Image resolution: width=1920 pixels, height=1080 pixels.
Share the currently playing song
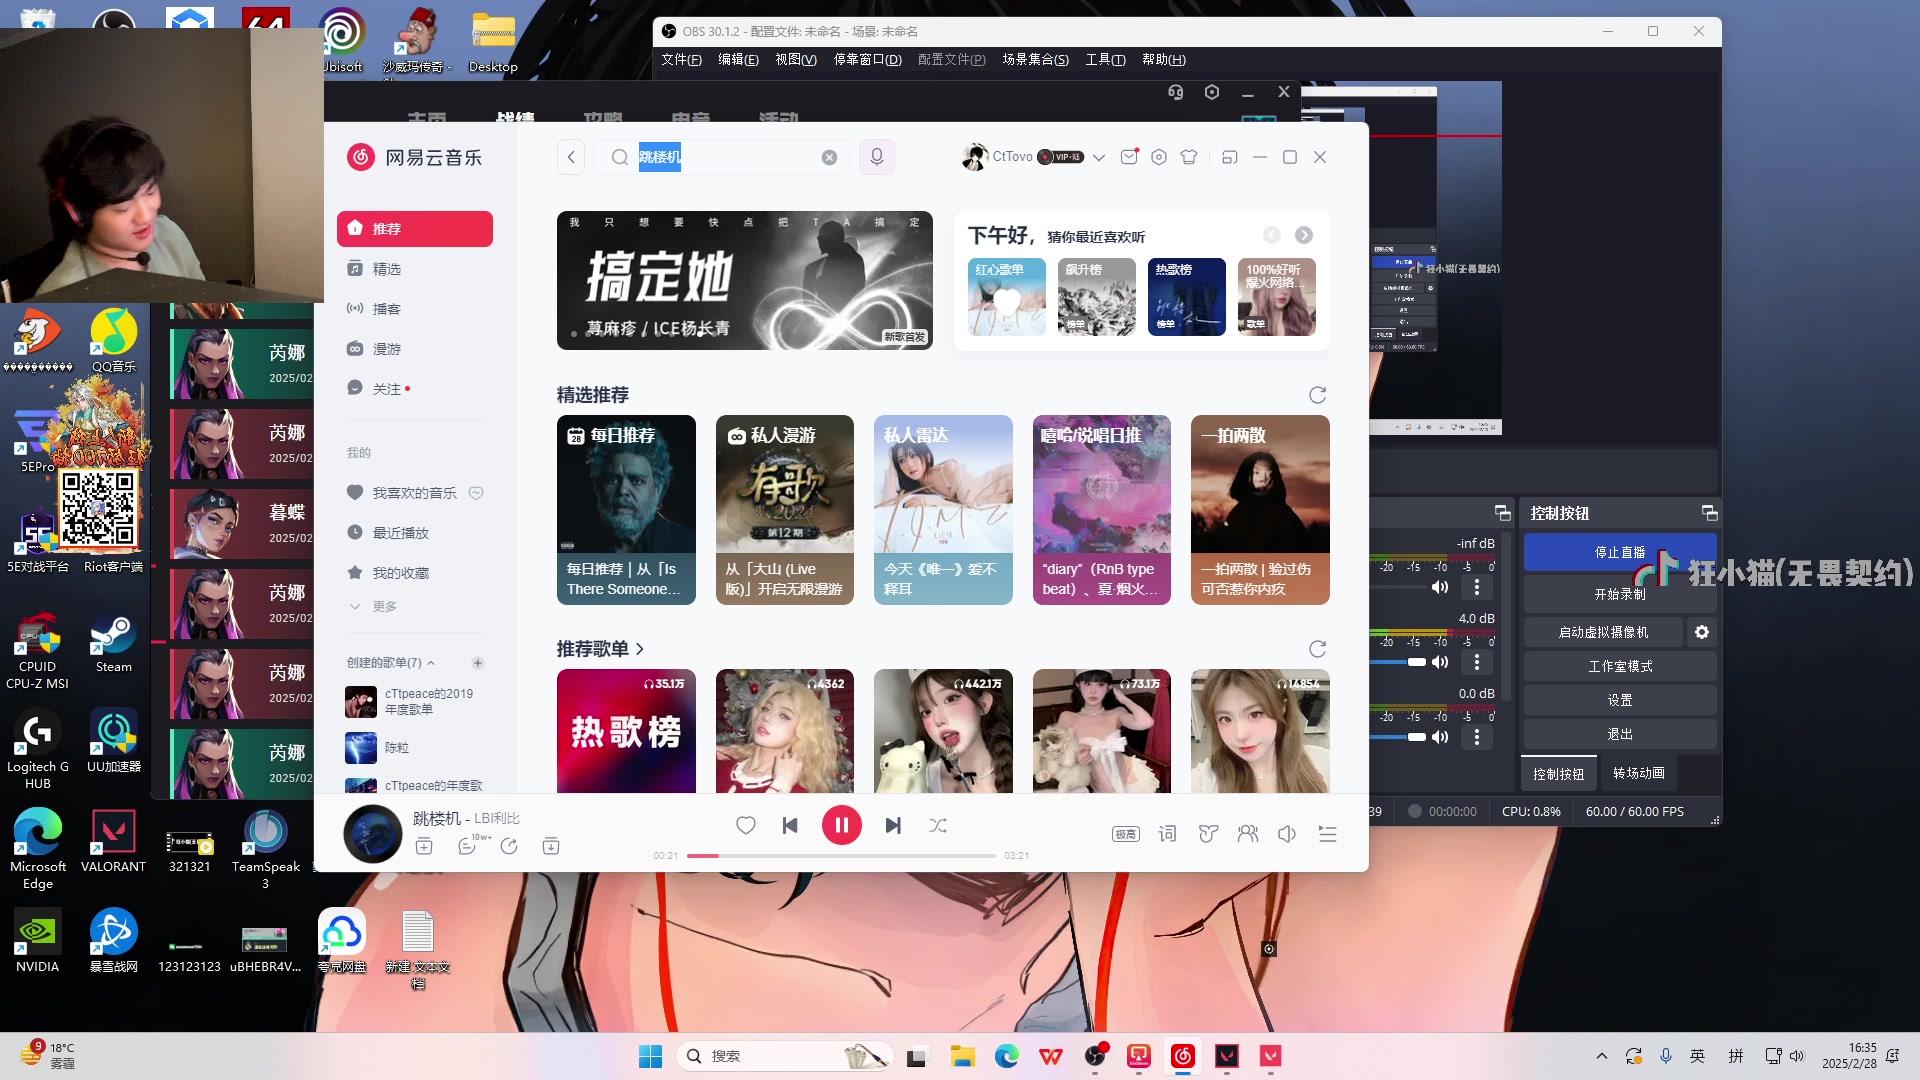509,847
